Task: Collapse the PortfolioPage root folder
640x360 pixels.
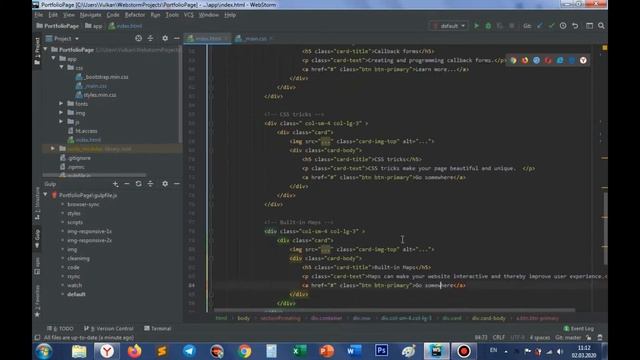Action: [x=46, y=50]
